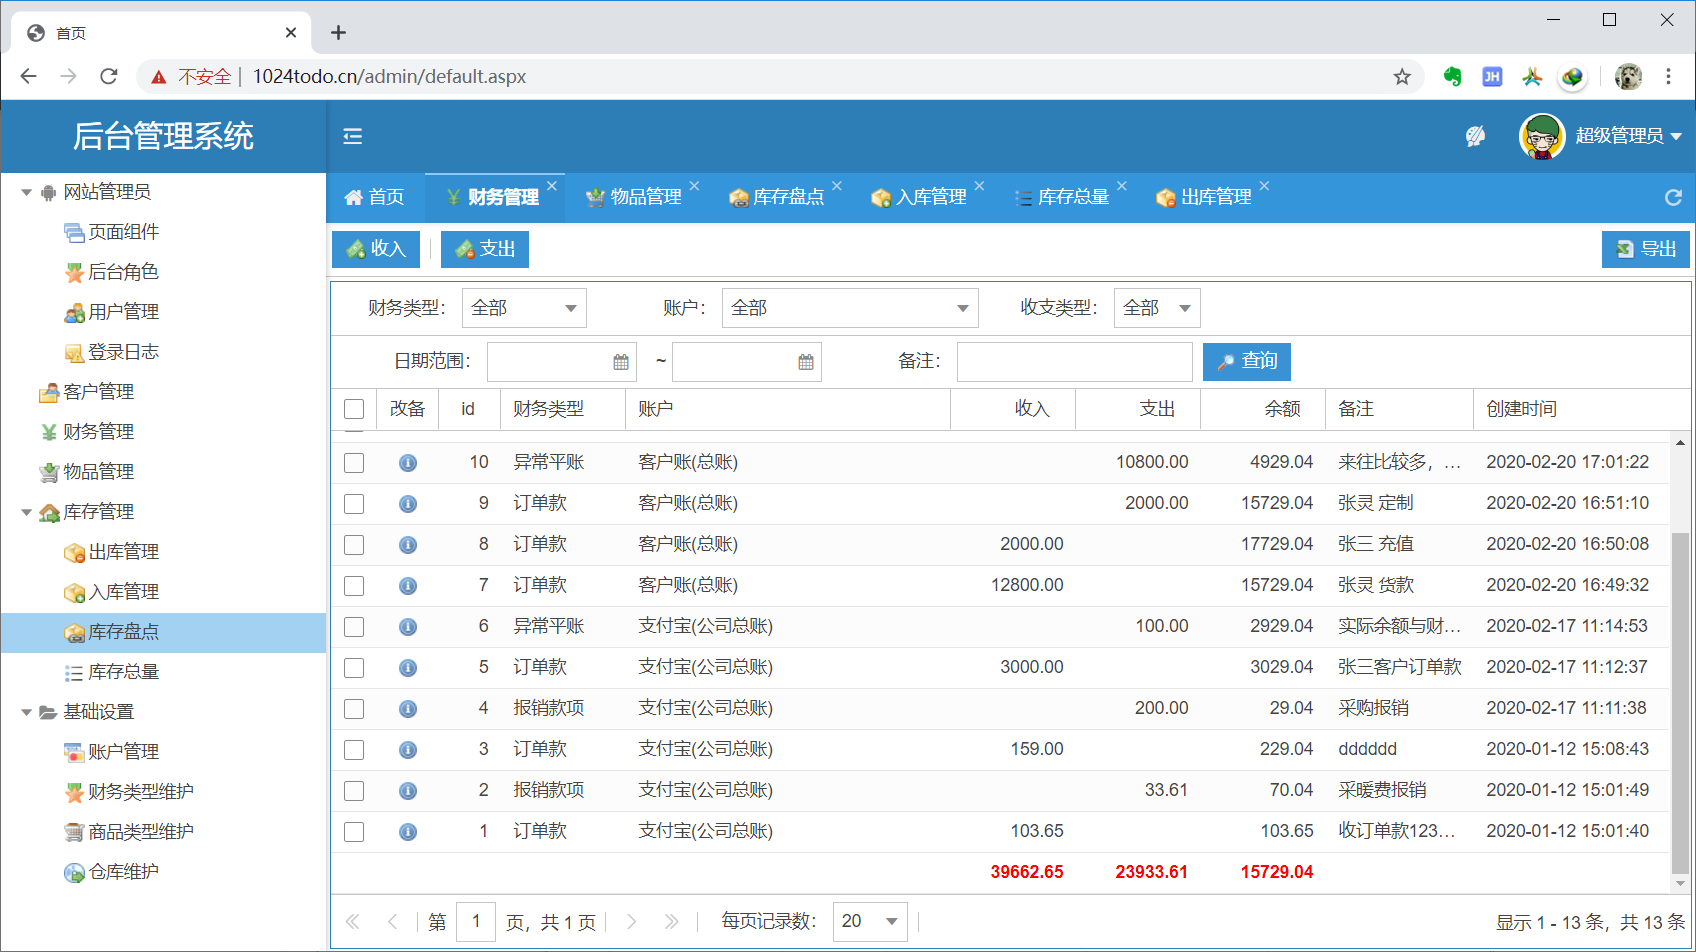
Task: Open the 收支类型 dropdown
Action: tap(1157, 308)
